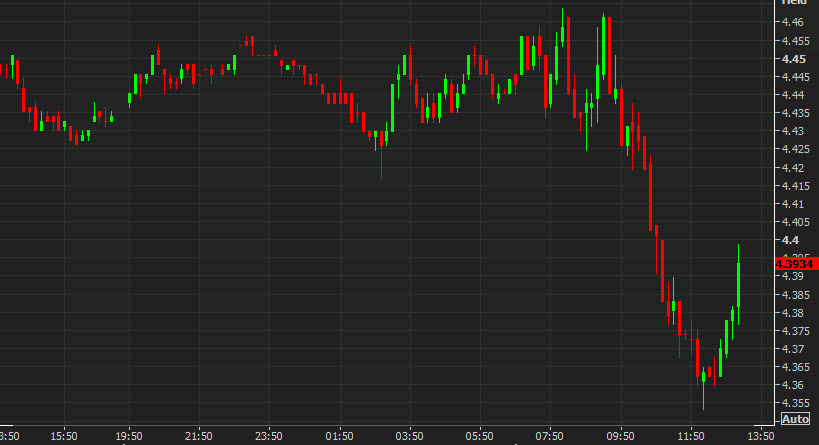This screenshot has height=445, width=819.
Task: Click the 19:50 time axis label
Action: click(x=129, y=436)
